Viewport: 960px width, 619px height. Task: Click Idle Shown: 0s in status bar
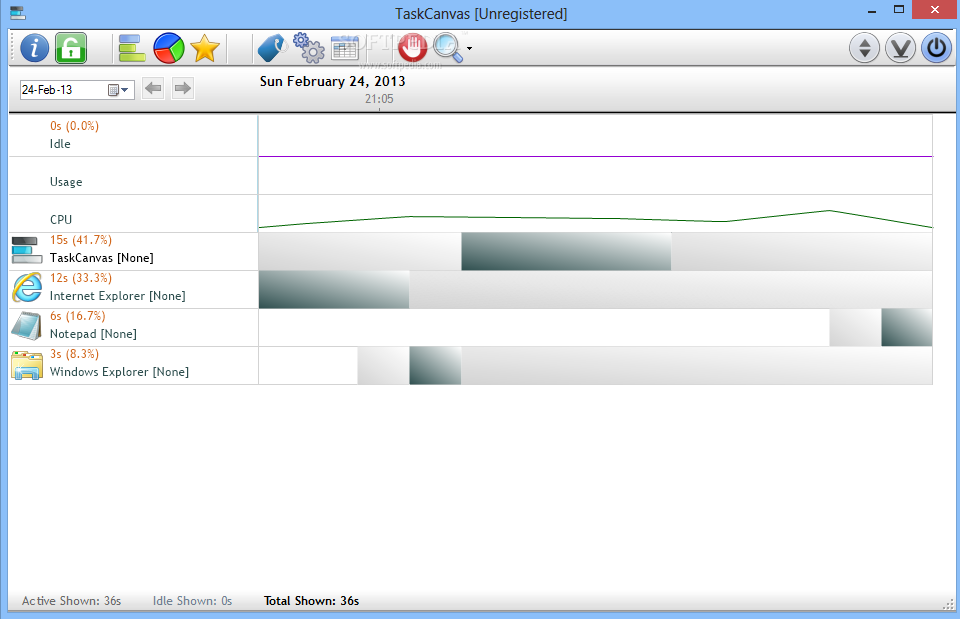click(192, 601)
